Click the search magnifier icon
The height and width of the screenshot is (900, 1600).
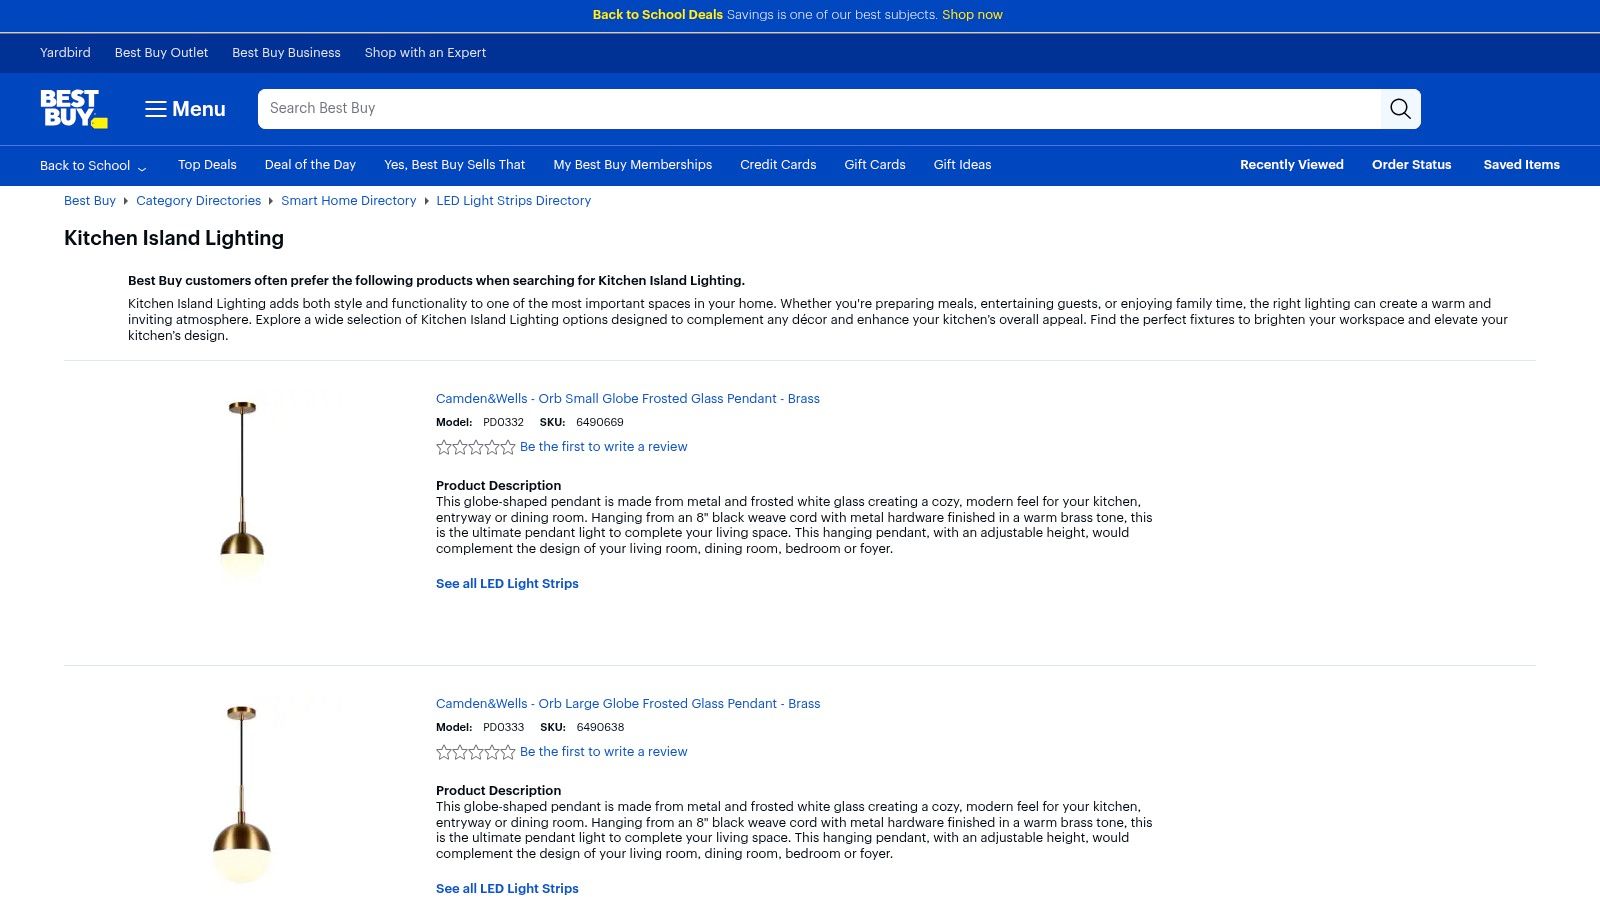(1400, 108)
